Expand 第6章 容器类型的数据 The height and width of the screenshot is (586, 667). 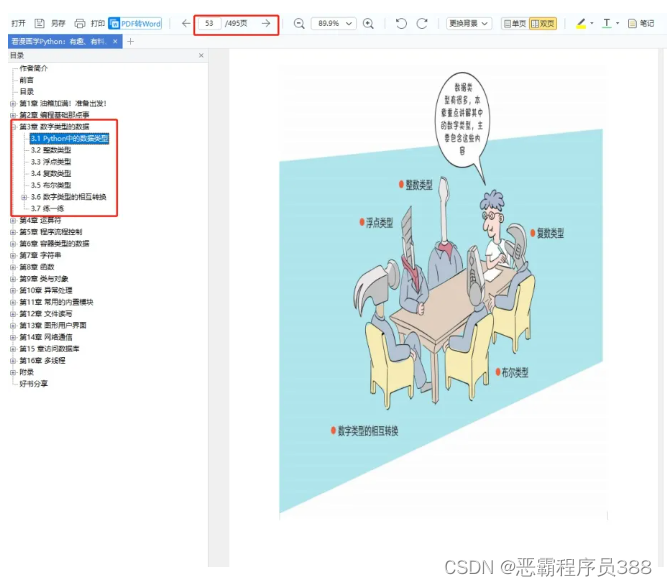pos(13,244)
